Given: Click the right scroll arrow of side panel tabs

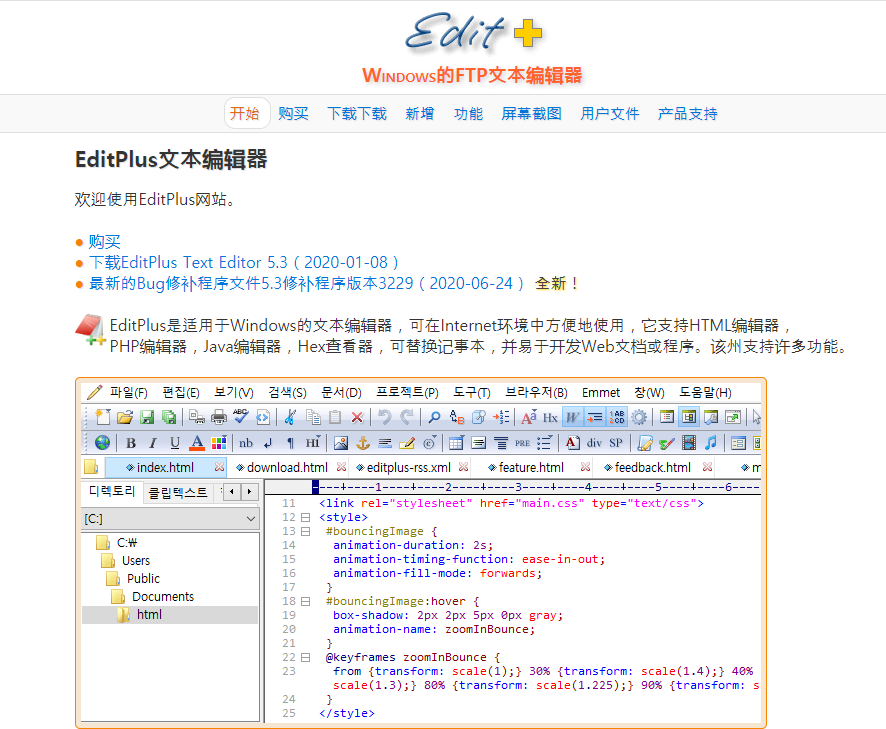Looking at the screenshot, I should click(x=249, y=492).
